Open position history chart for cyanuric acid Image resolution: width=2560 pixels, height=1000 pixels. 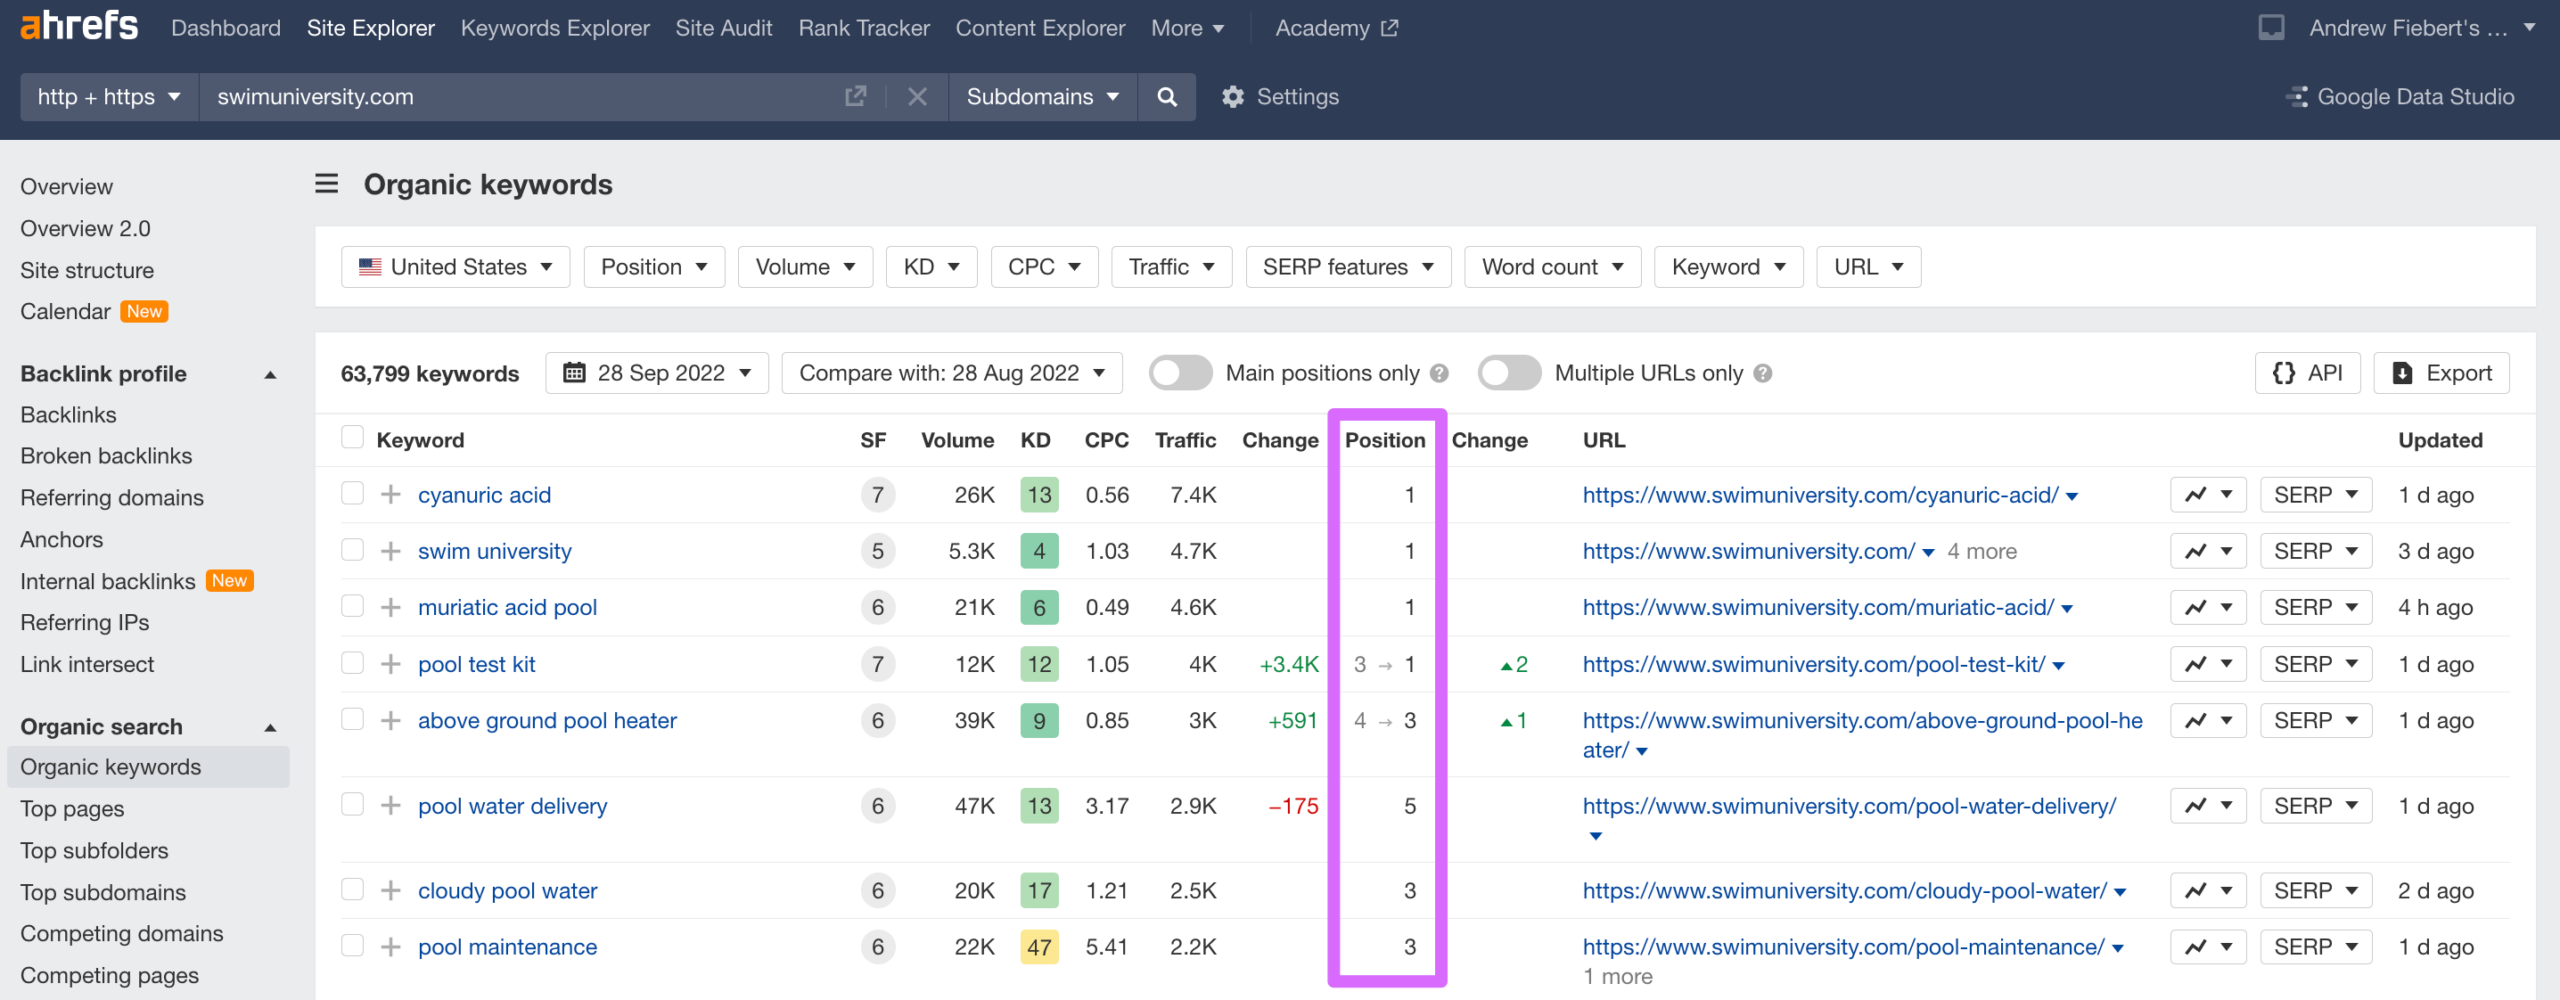[2208, 495]
